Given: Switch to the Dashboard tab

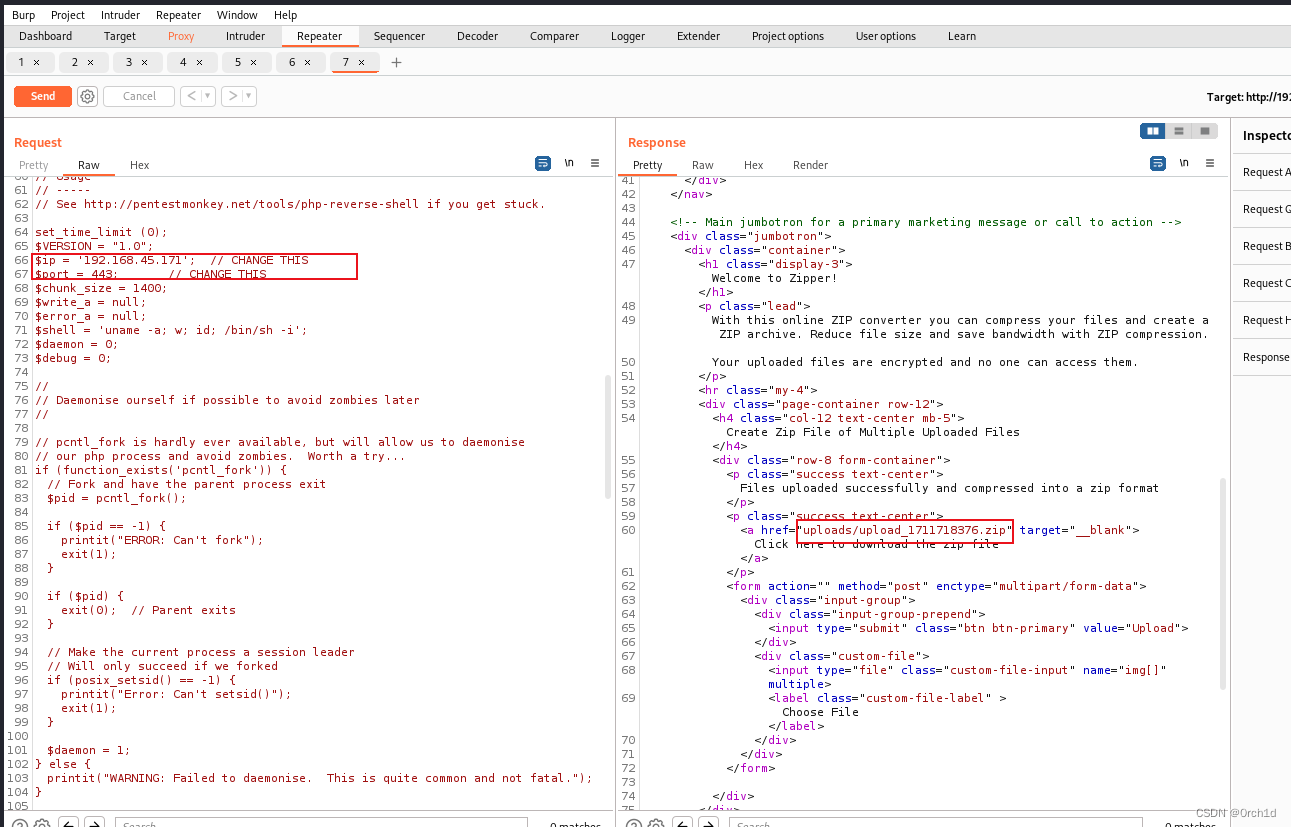Looking at the screenshot, I should coord(46,36).
